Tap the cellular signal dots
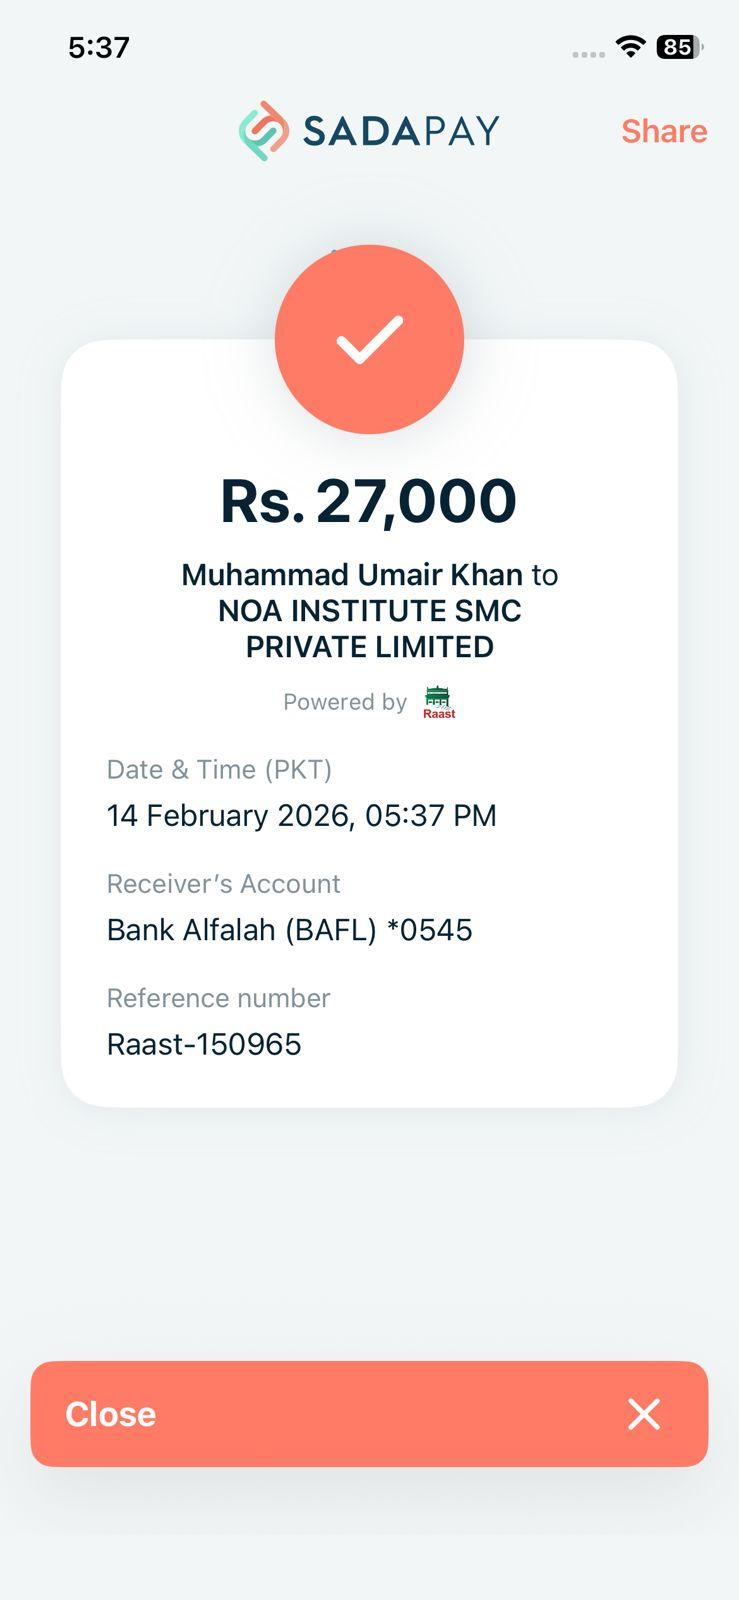The image size is (739, 1600). [588, 54]
